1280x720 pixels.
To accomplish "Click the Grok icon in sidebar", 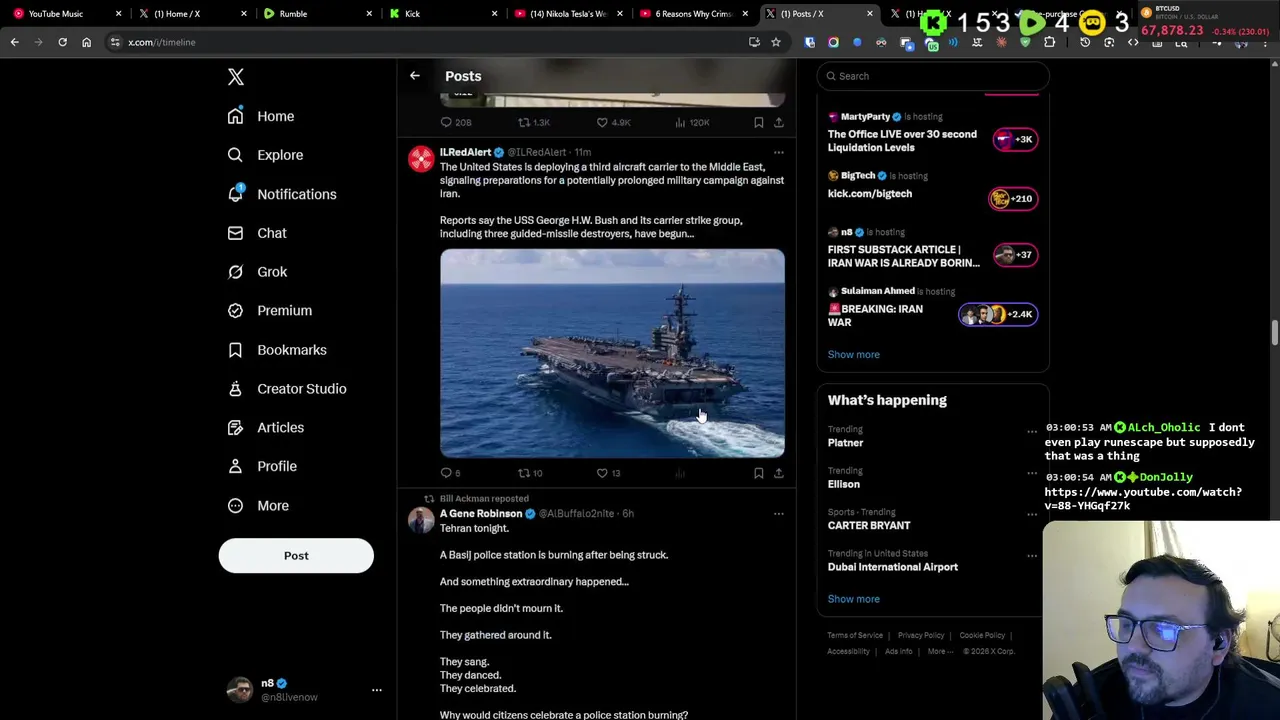I will 235,272.
